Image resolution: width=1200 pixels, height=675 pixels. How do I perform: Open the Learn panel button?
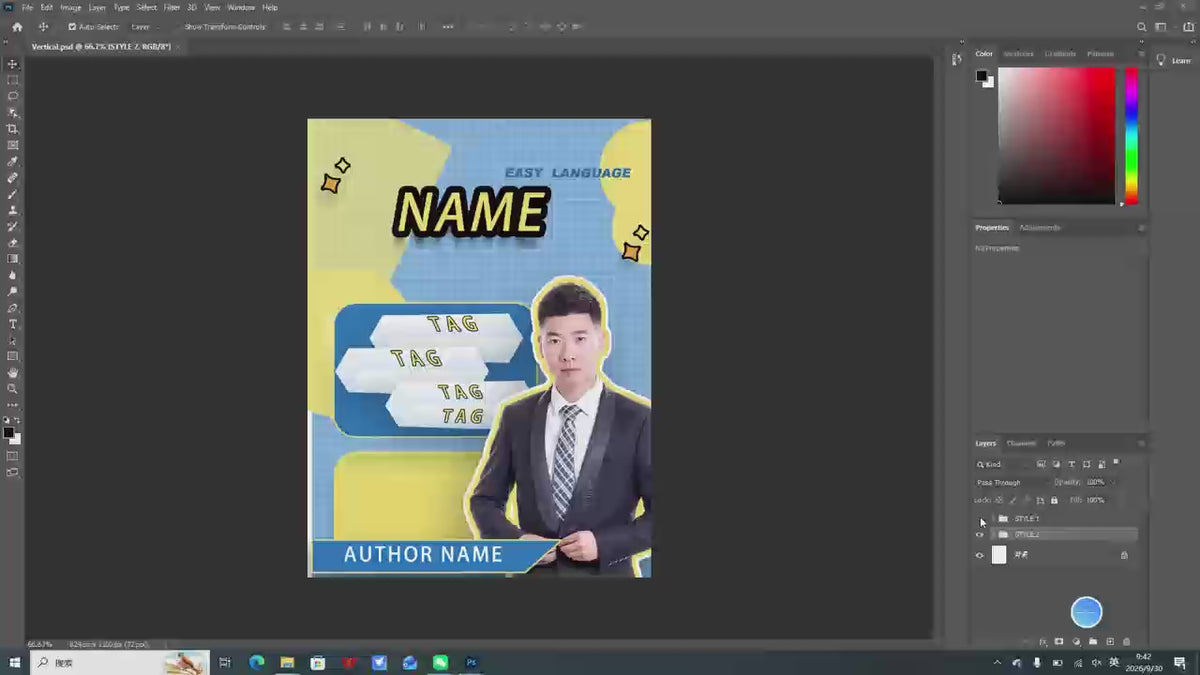1175,60
